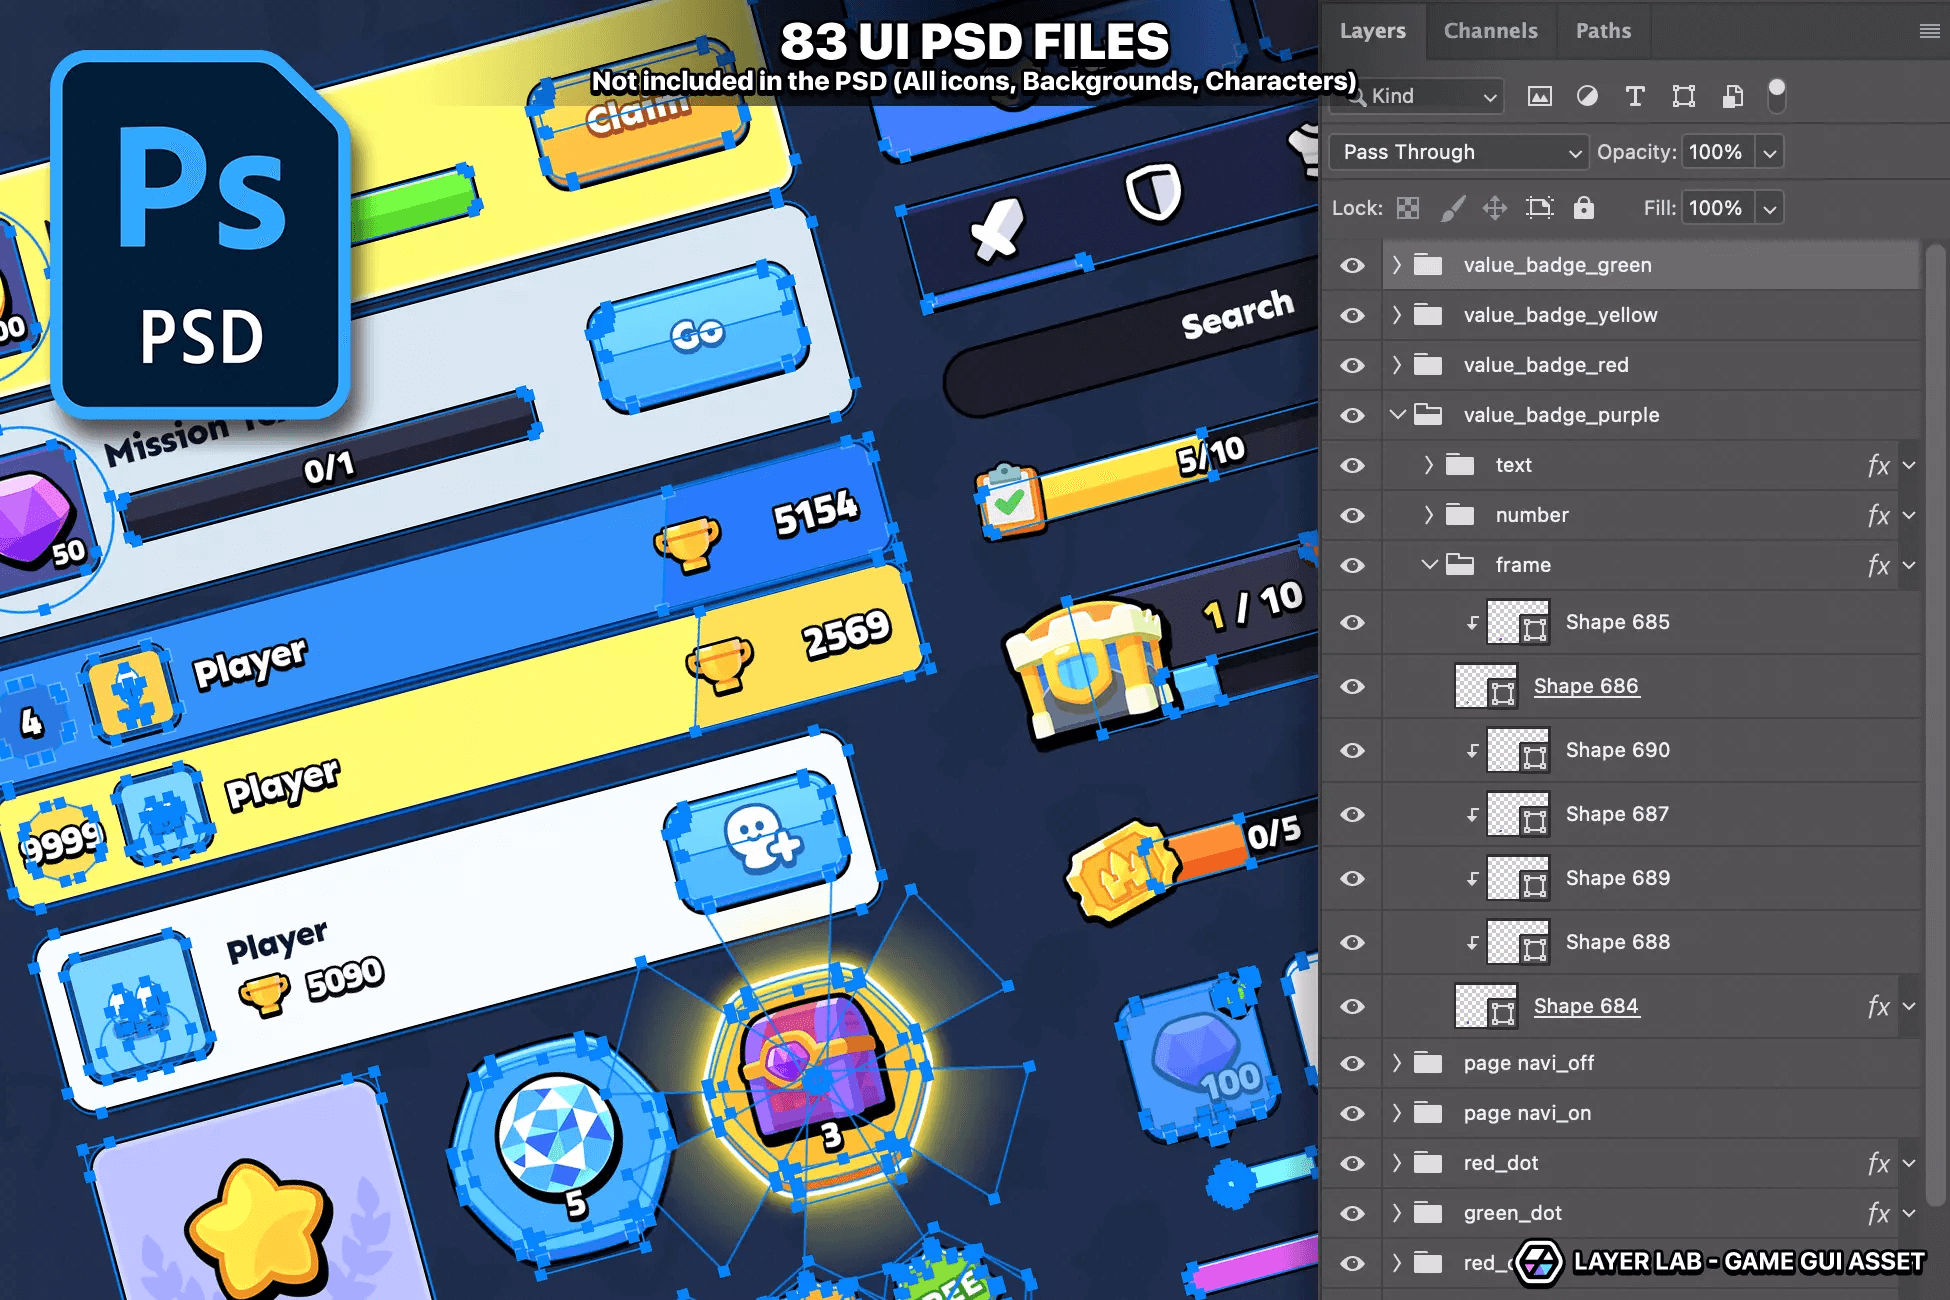Open the Pass Through blend mode dropdown
The image size is (1950, 1300).
click(1460, 152)
